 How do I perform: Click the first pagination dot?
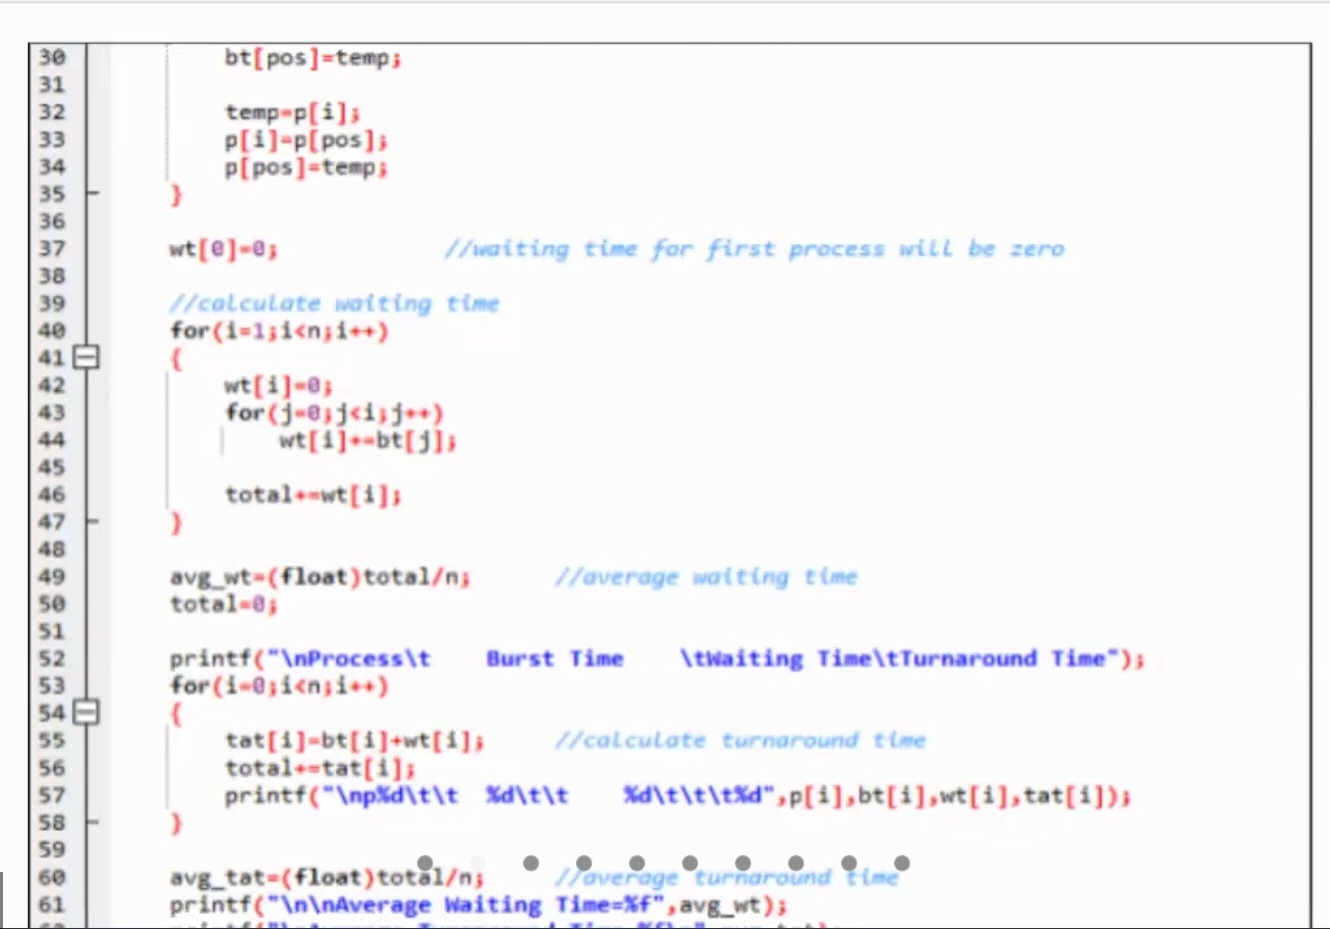tap(425, 863)
